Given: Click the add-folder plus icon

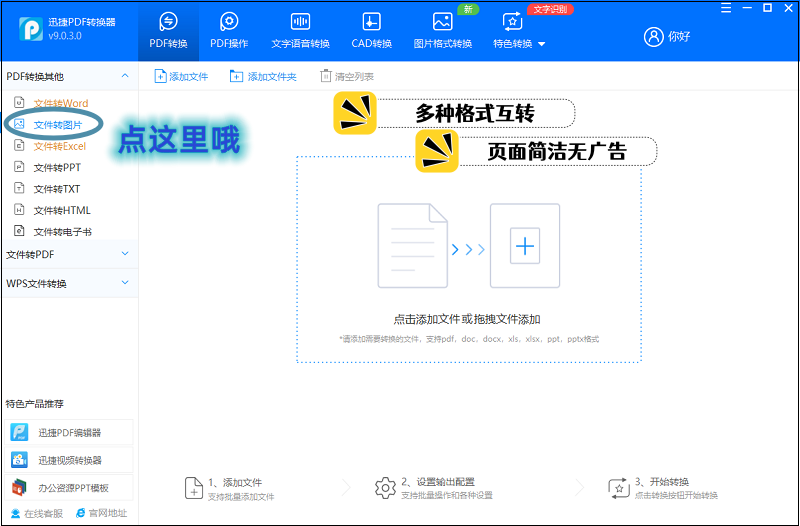Looking at the screenshot, I should point(236,77).
